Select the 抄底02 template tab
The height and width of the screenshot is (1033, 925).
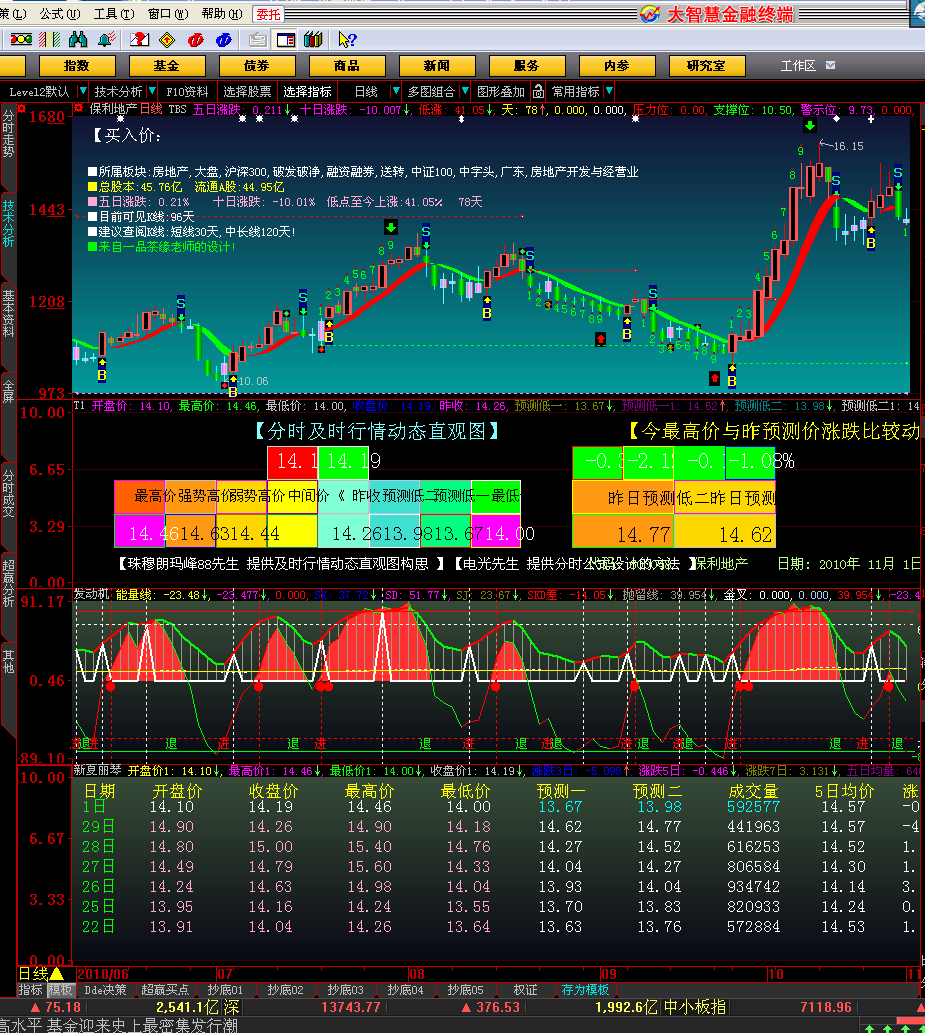(285, 990)
